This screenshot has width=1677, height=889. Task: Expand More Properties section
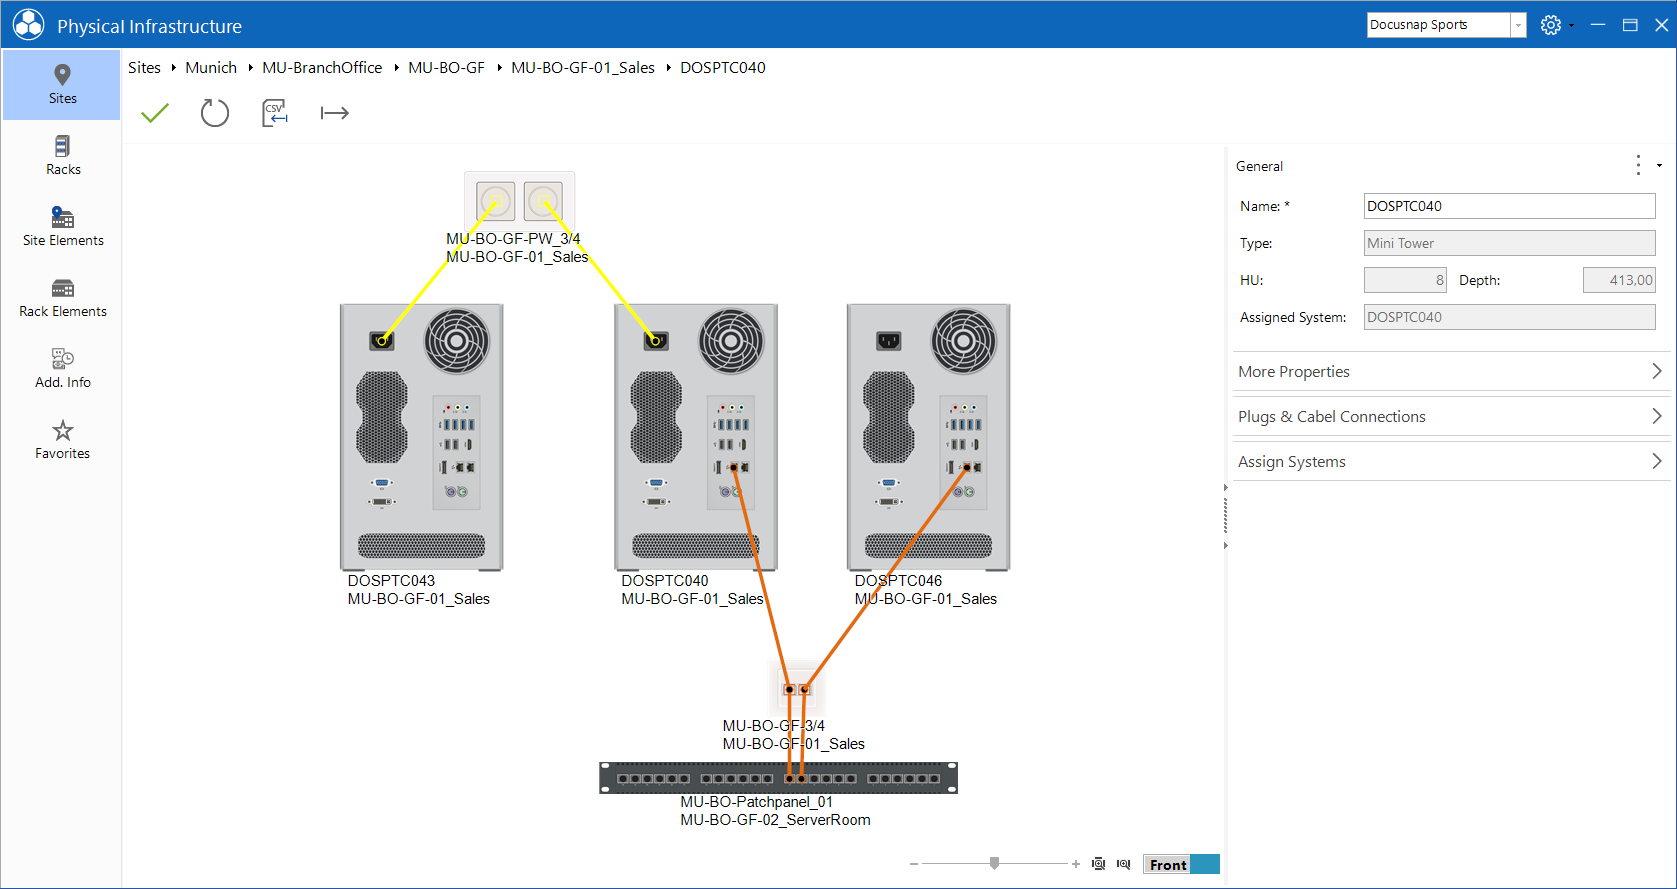click(1450, 371)
